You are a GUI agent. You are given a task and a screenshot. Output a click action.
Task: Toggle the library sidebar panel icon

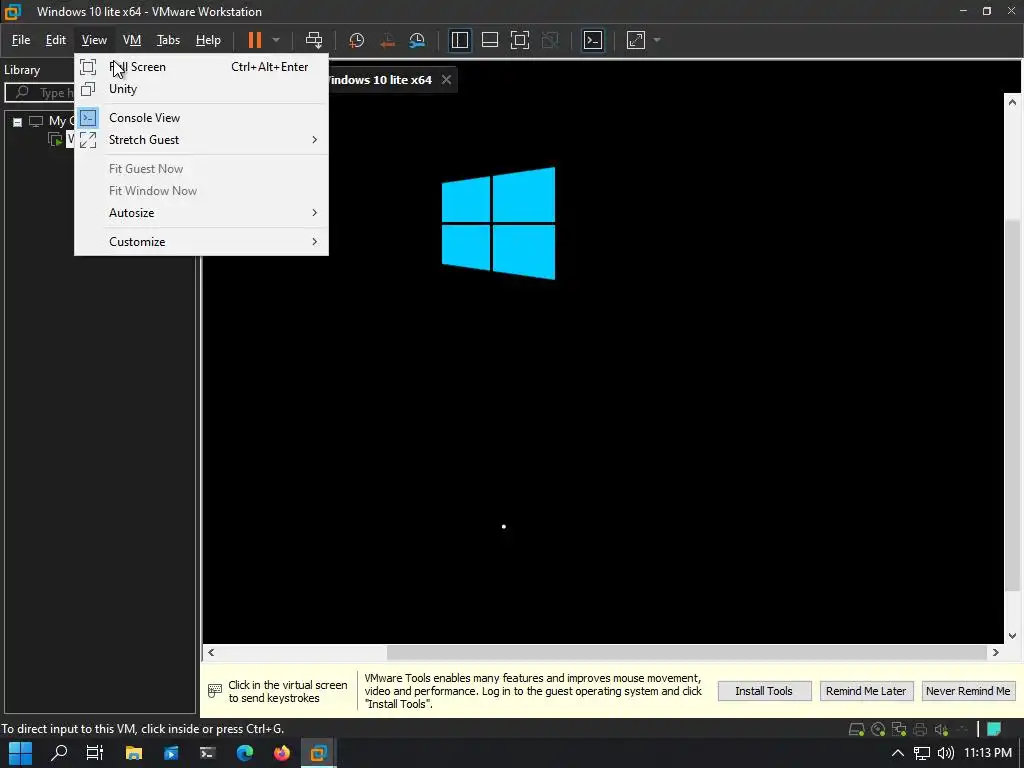pos(459,40)
